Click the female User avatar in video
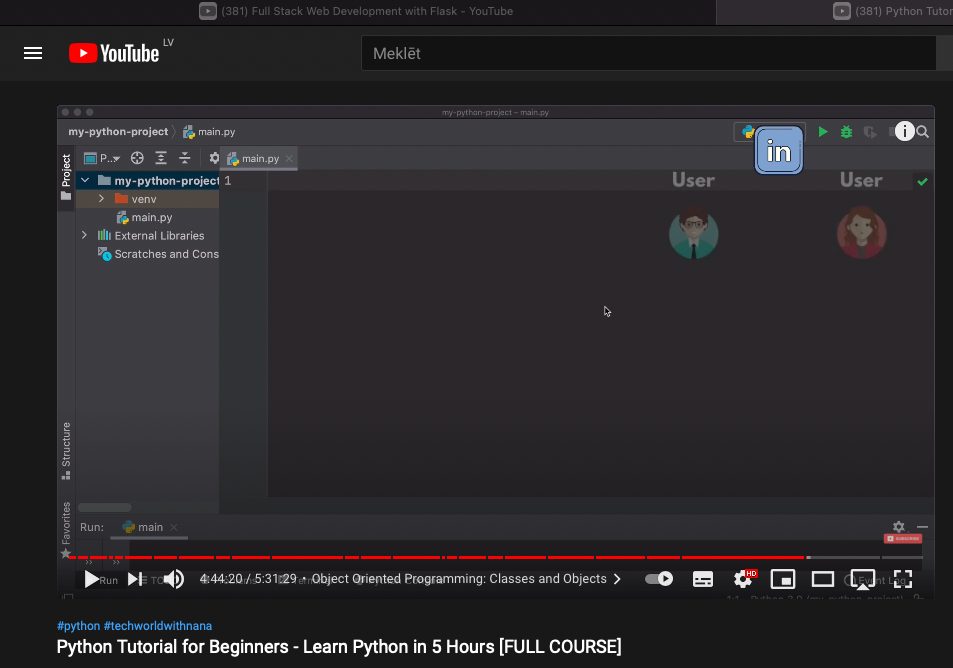The width and height of the screenshot is (953, 668). point(861,233)
